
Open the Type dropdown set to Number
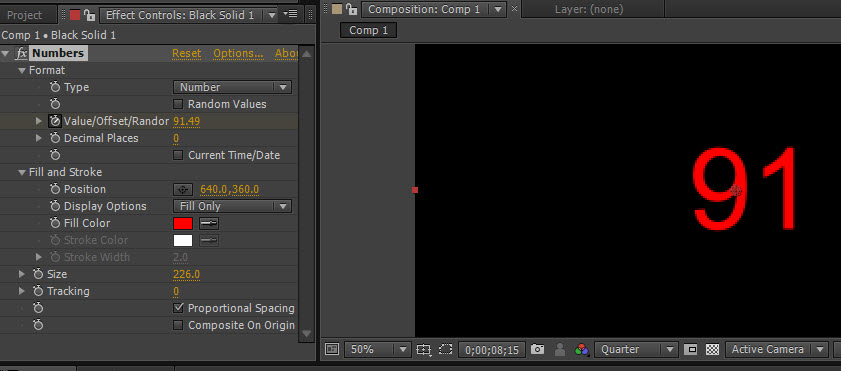pos(232,87)
